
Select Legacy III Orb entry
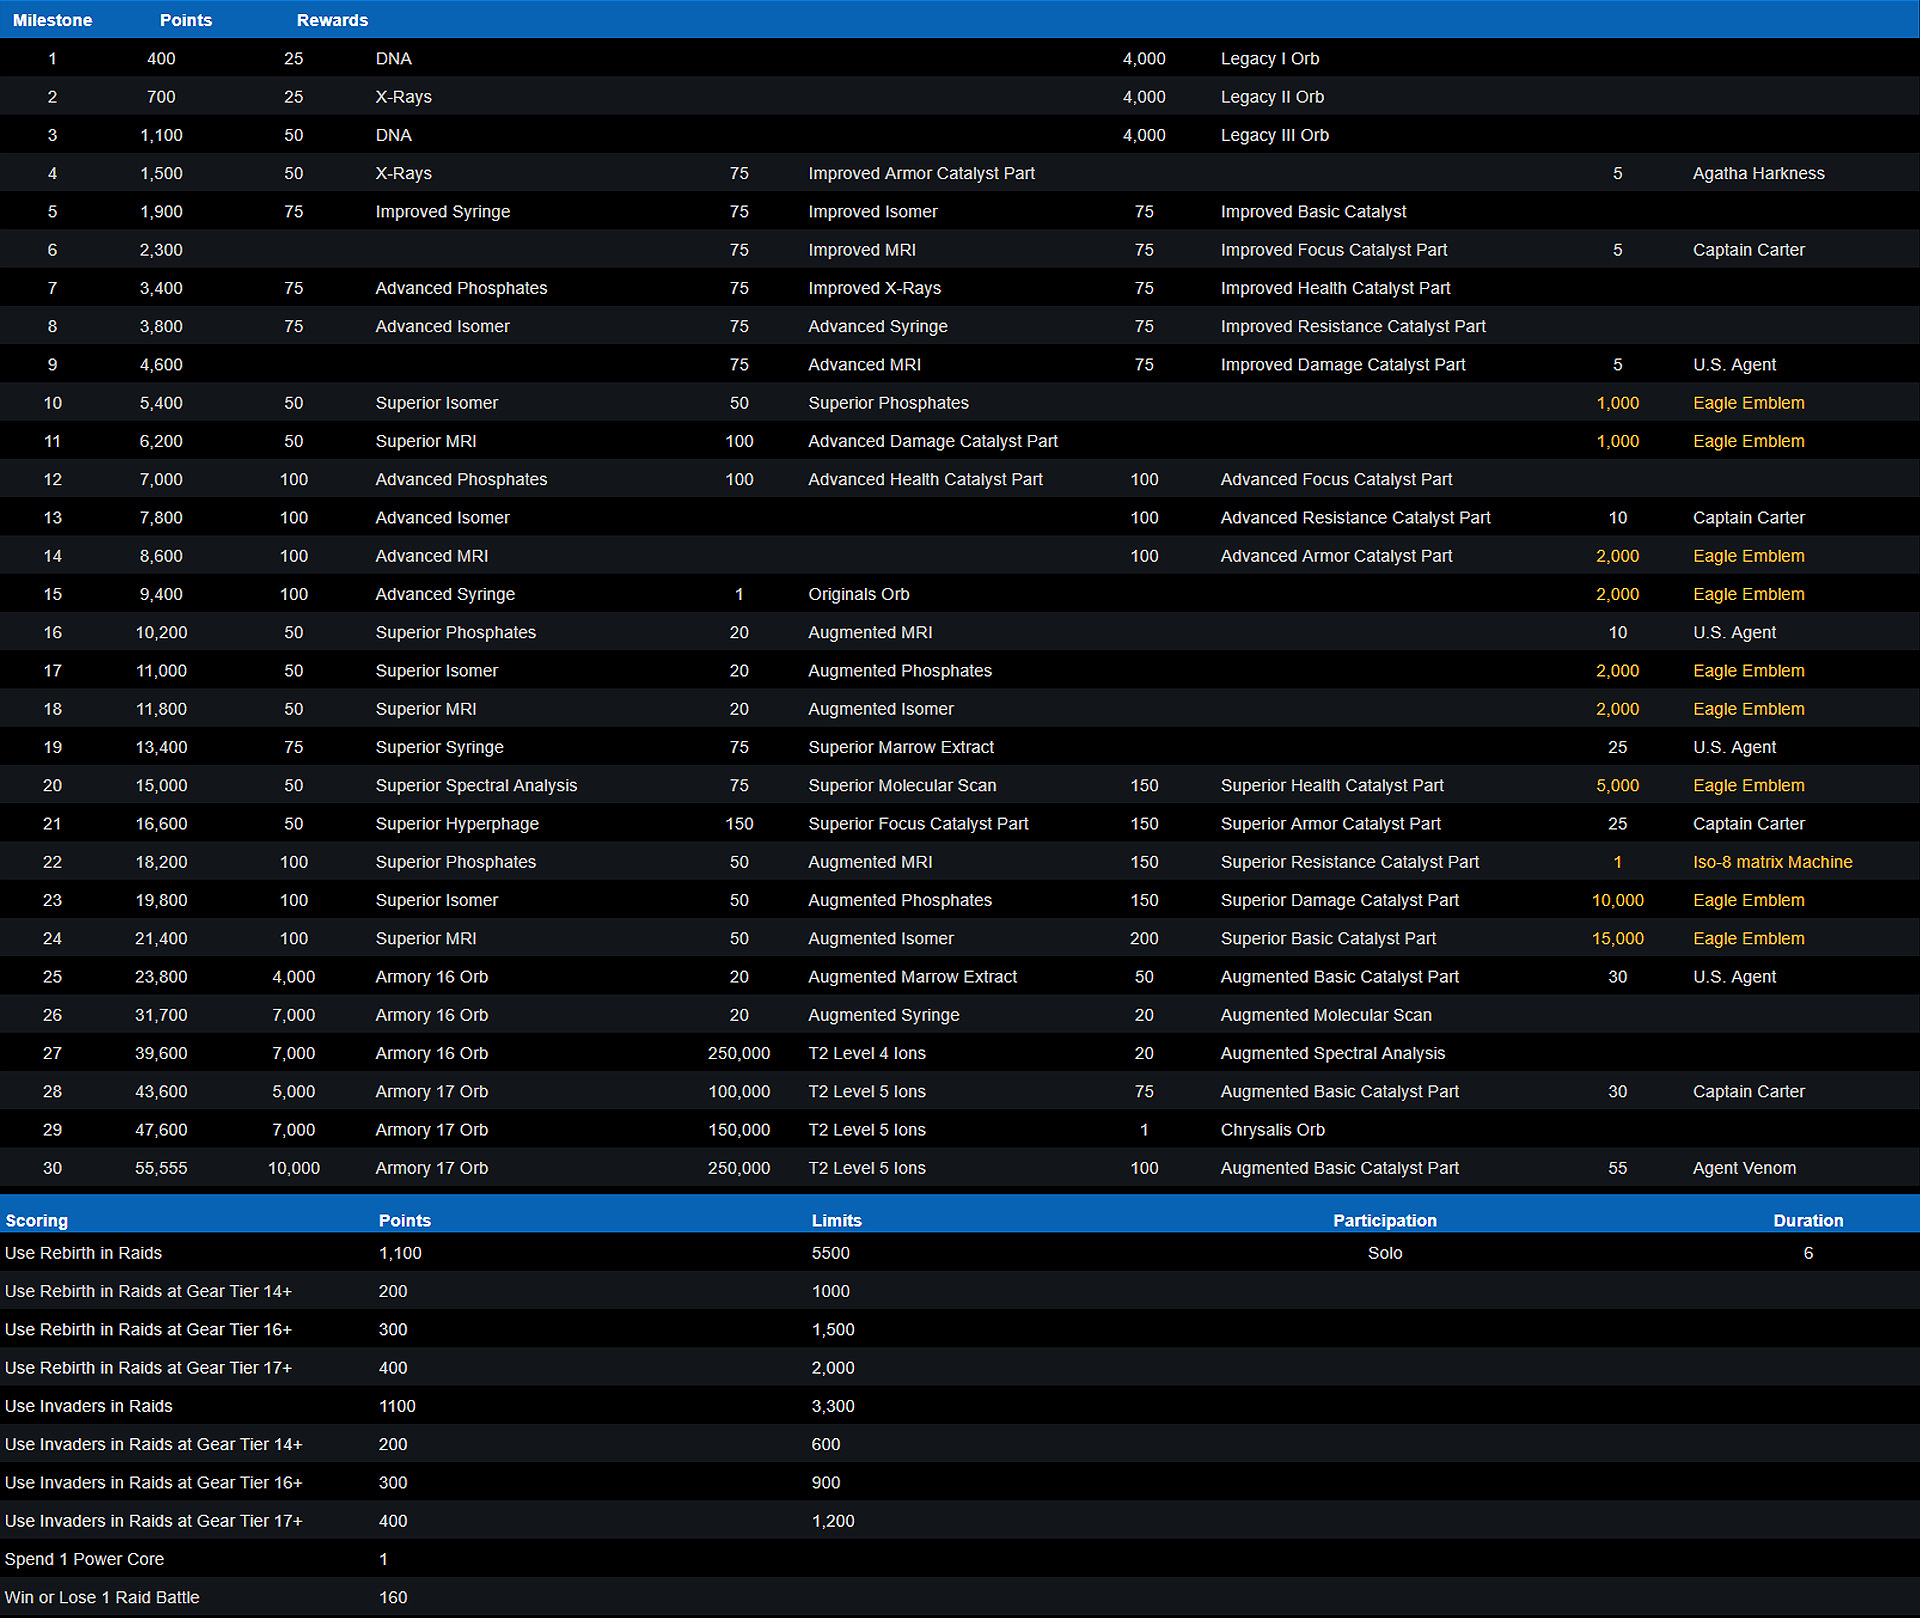pos(1274,135)
